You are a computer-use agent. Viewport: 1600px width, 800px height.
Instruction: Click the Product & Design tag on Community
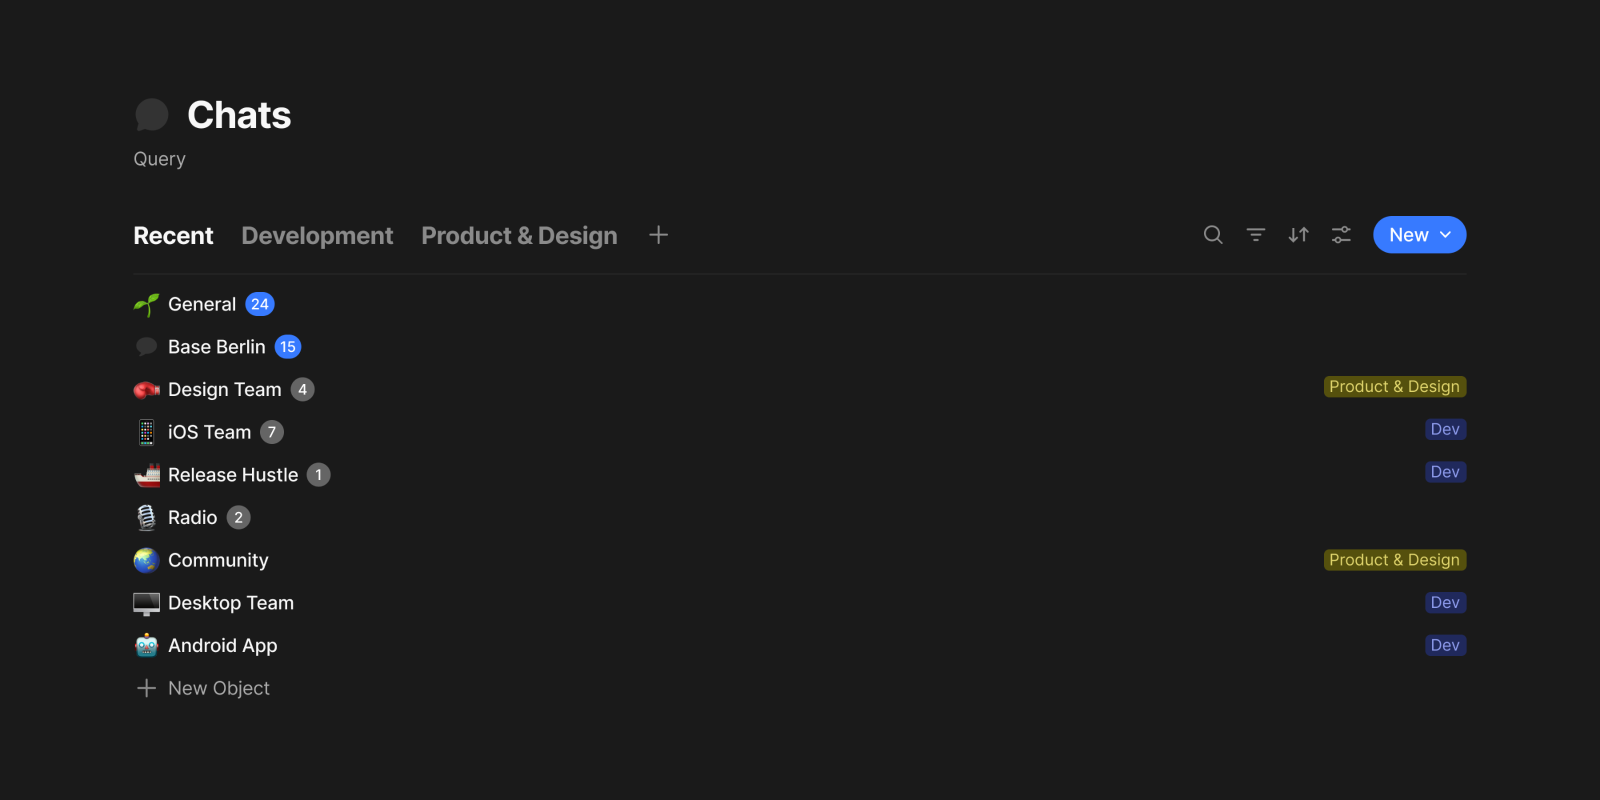pyautogui.click(x=1394, y=560)
